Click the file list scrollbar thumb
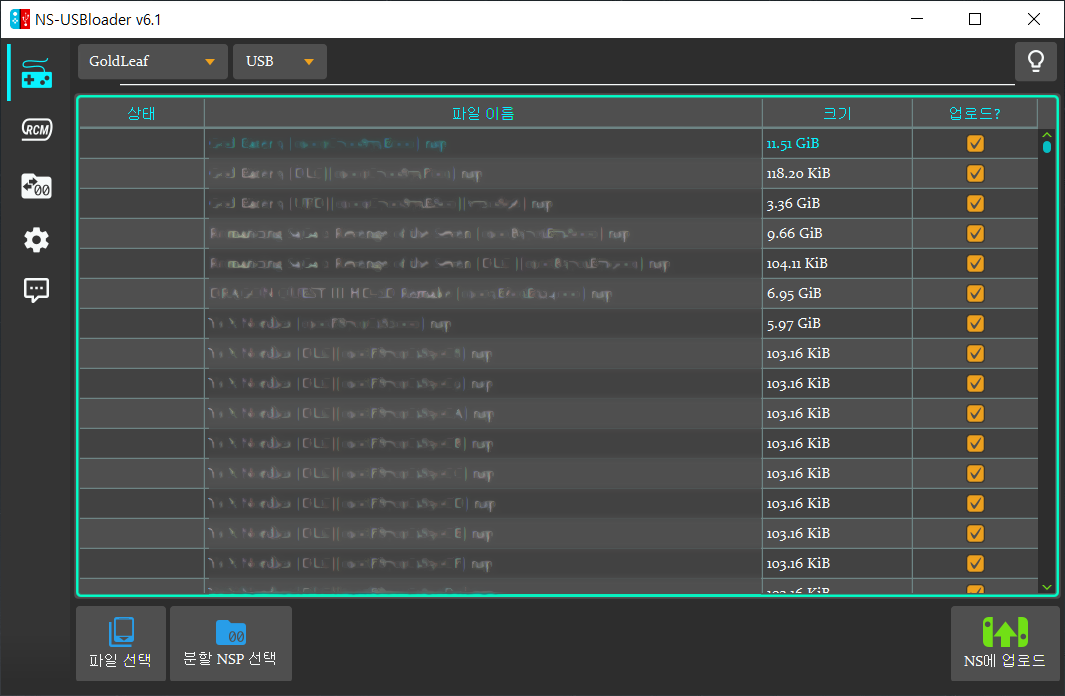 pos(1047,147)
